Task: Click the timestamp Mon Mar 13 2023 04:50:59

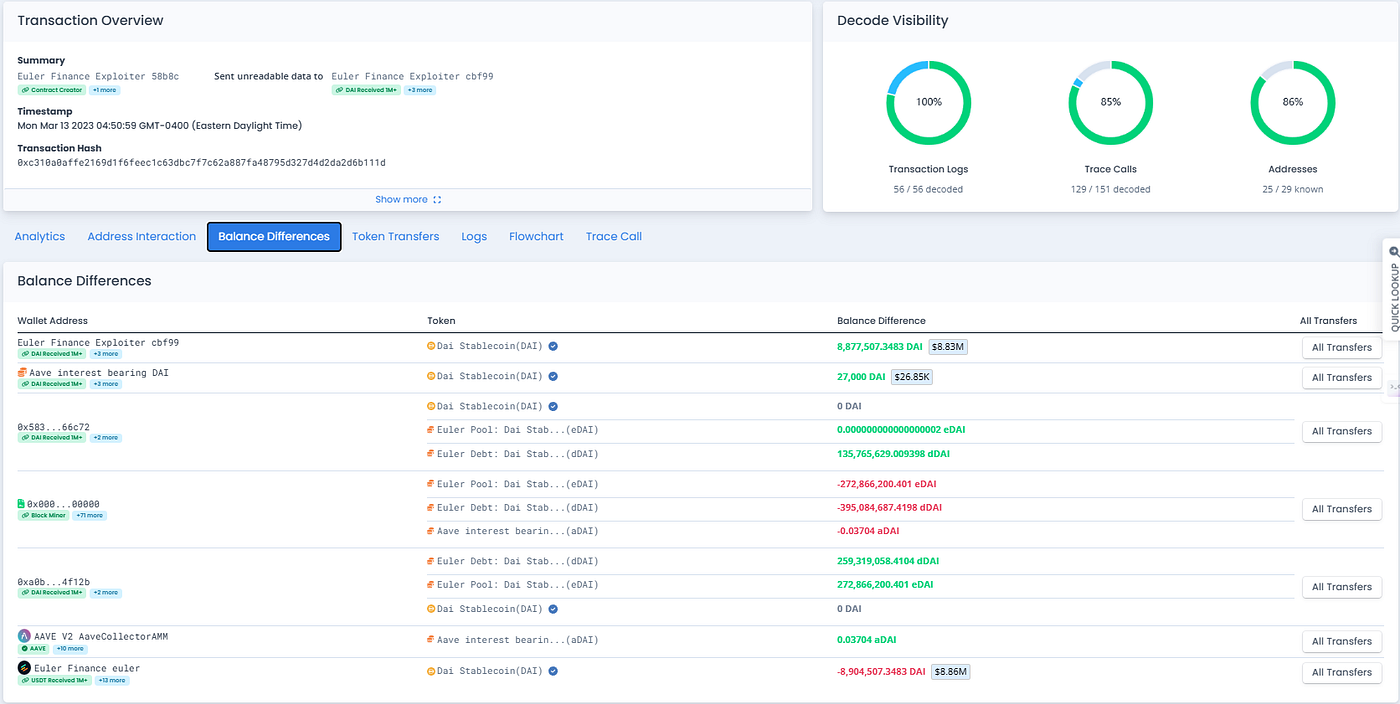Action: [x=159, y=126]
